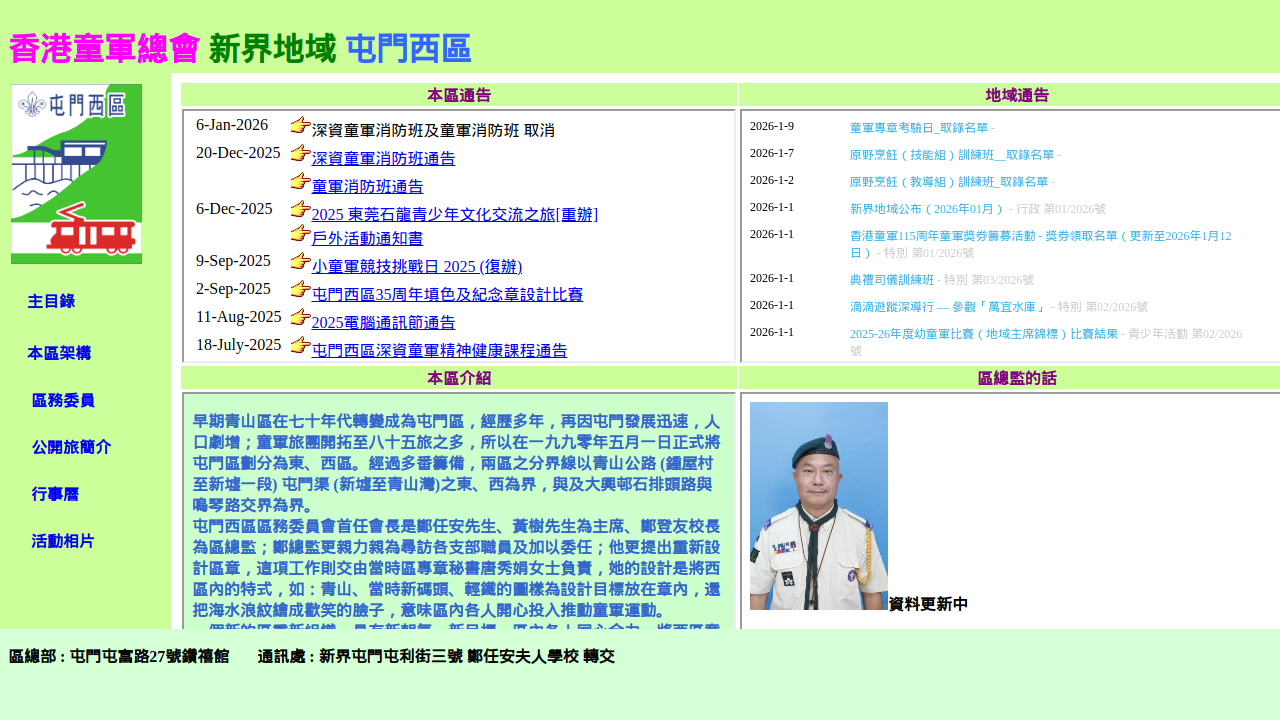Viewport: 1280px width, 720px height.
Task: Click hand icon beside 屯門西區35周年填色 notice
Action: click(300, 289)
